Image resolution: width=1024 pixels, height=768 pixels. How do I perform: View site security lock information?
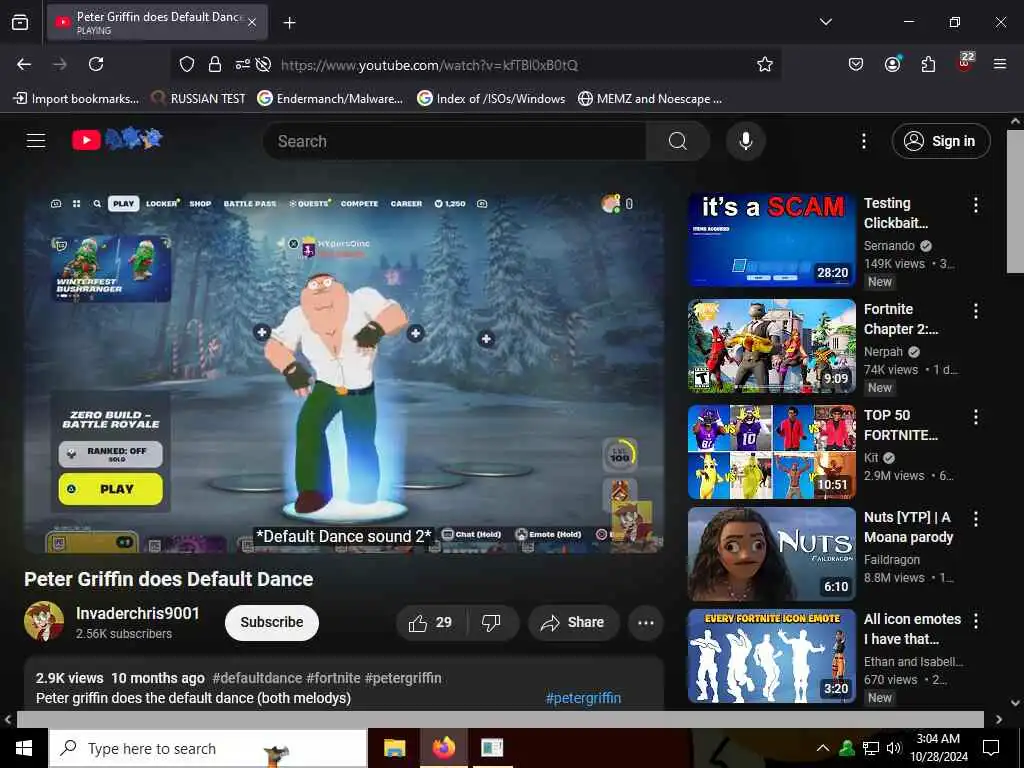point(214,64)
